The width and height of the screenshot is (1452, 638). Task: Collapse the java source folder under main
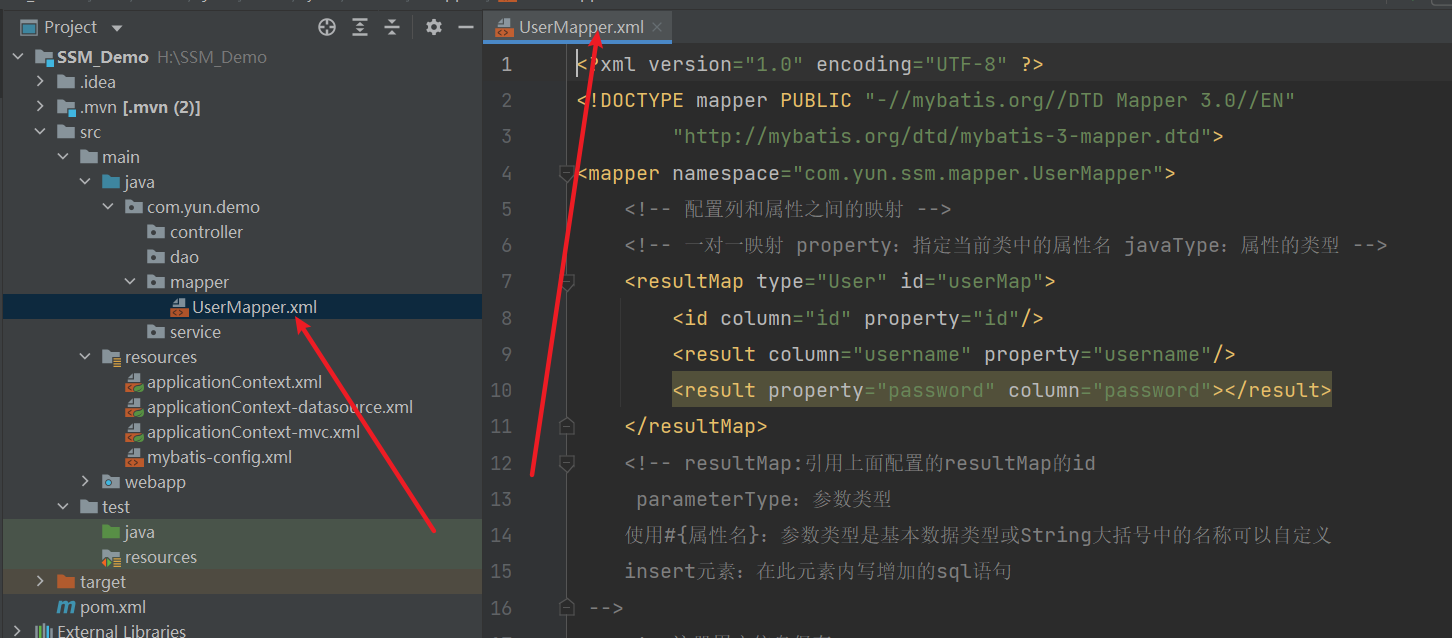click(x=85, y=182)
